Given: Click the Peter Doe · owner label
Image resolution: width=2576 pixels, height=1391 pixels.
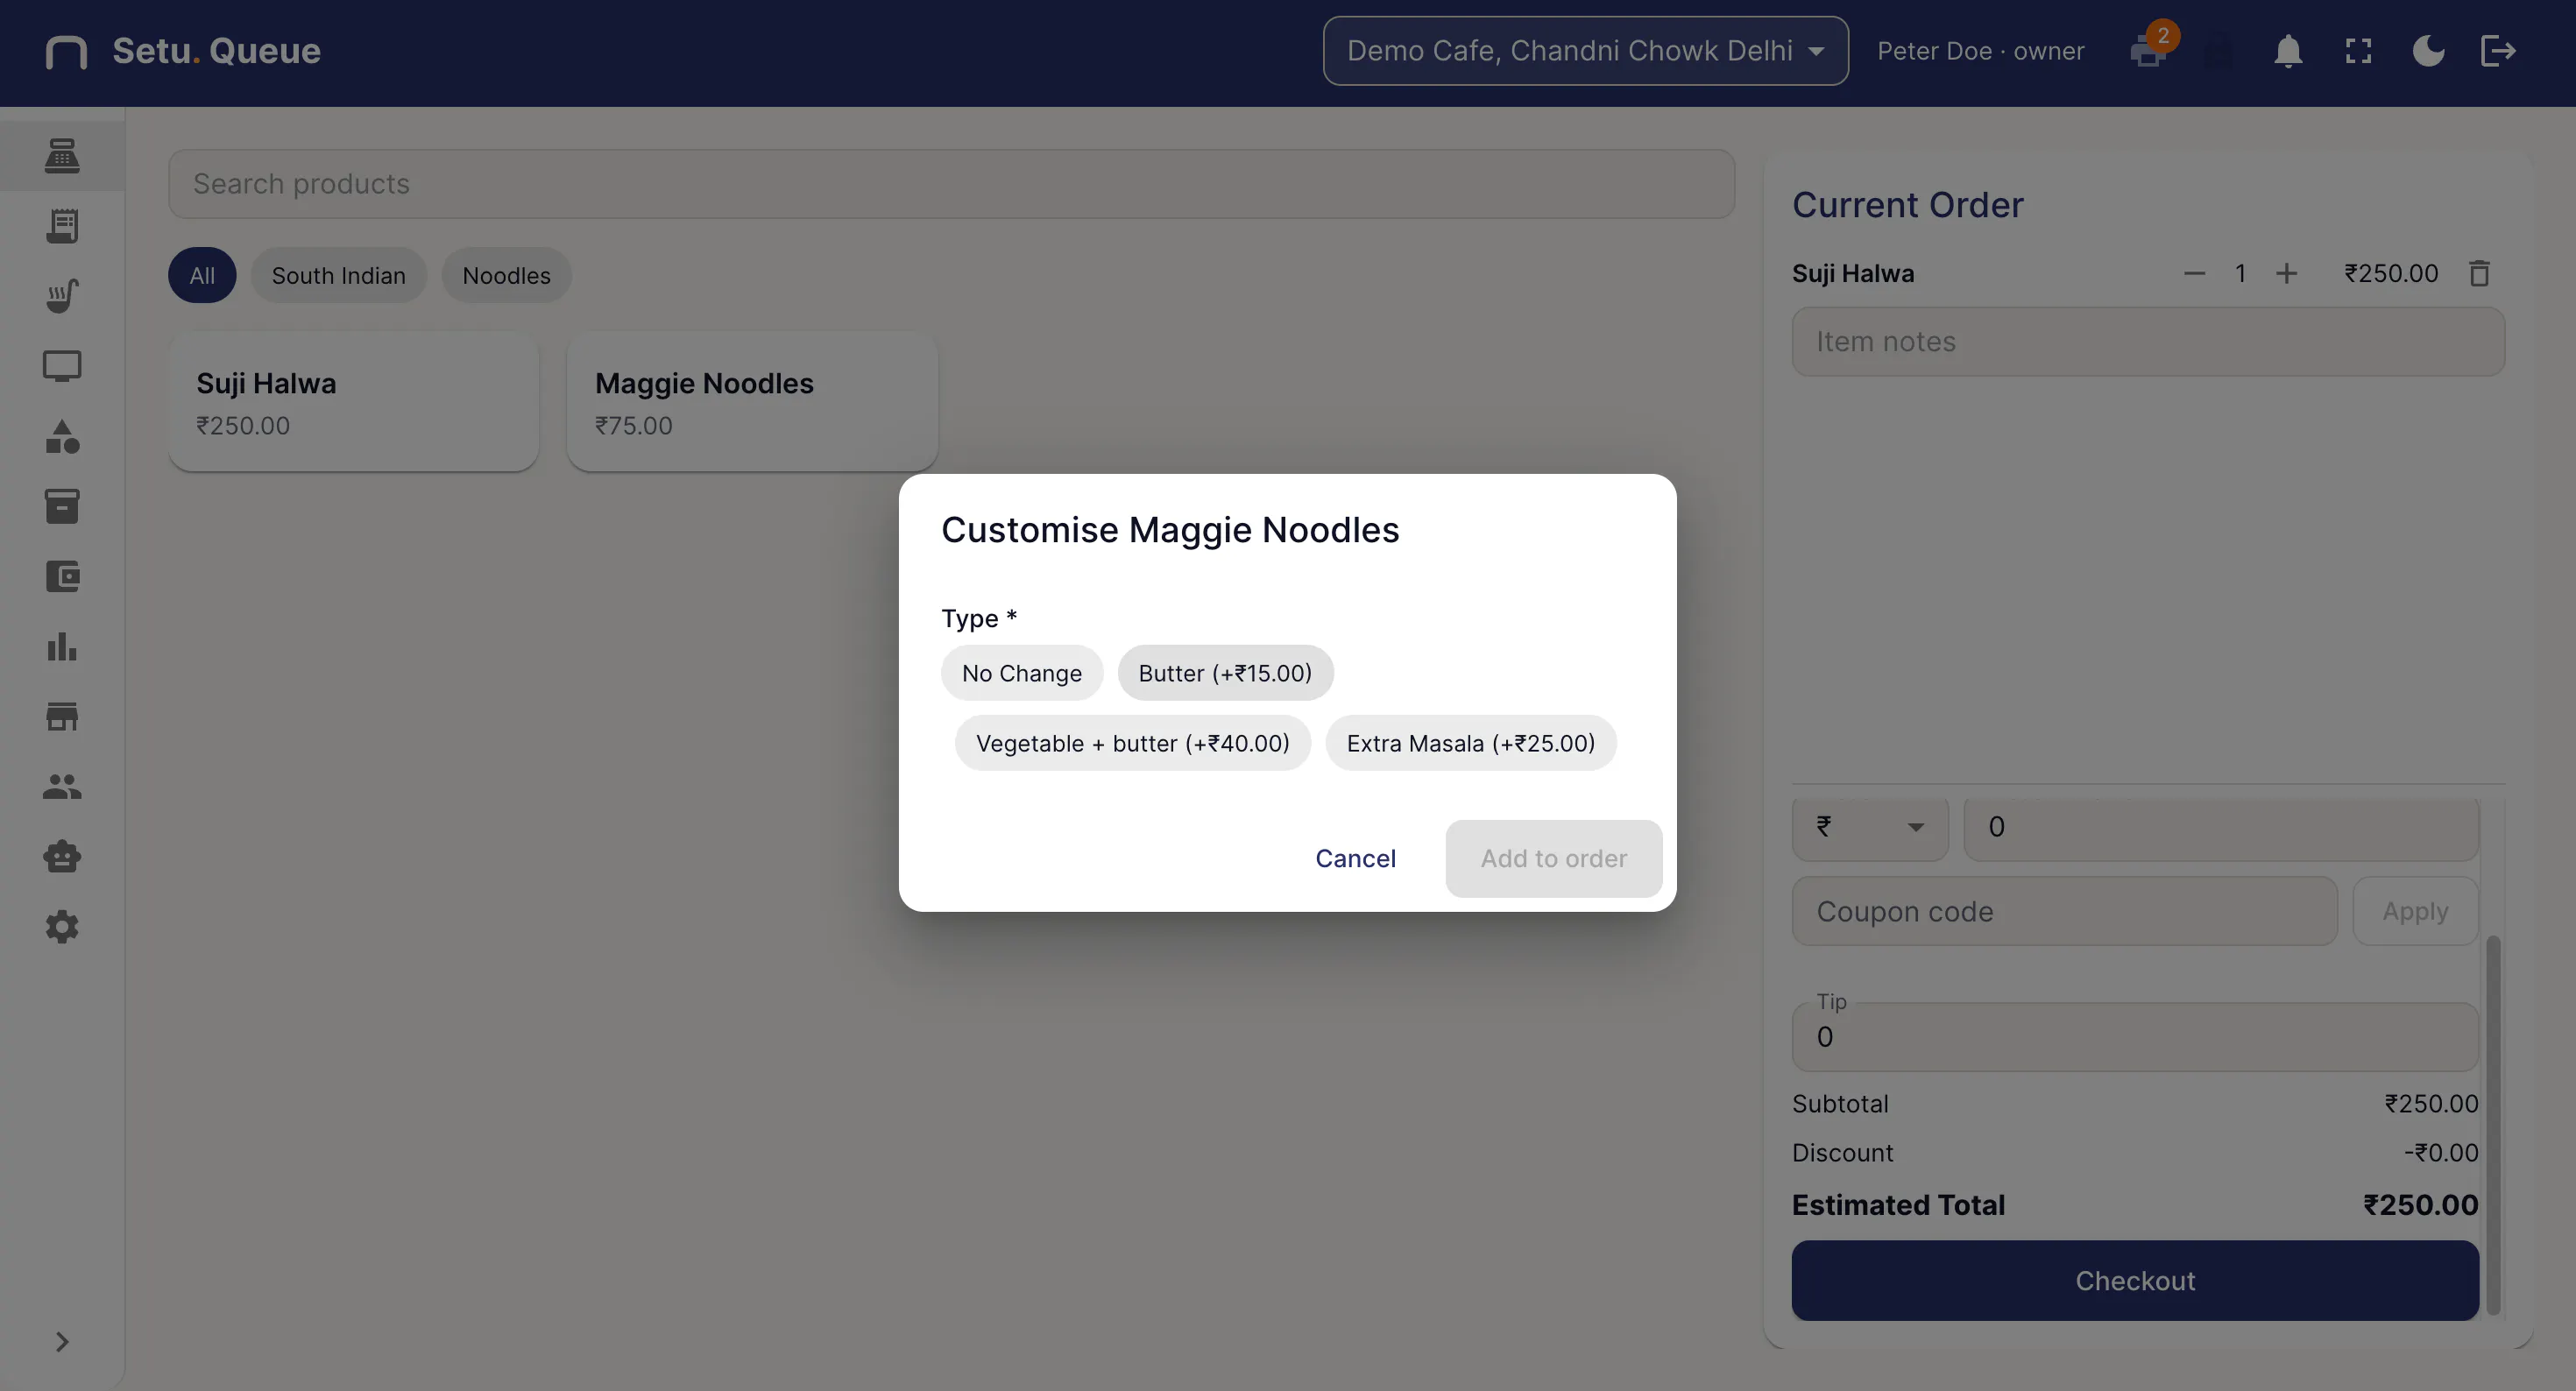Looking at the screenshot, I should coord(1980,51).
